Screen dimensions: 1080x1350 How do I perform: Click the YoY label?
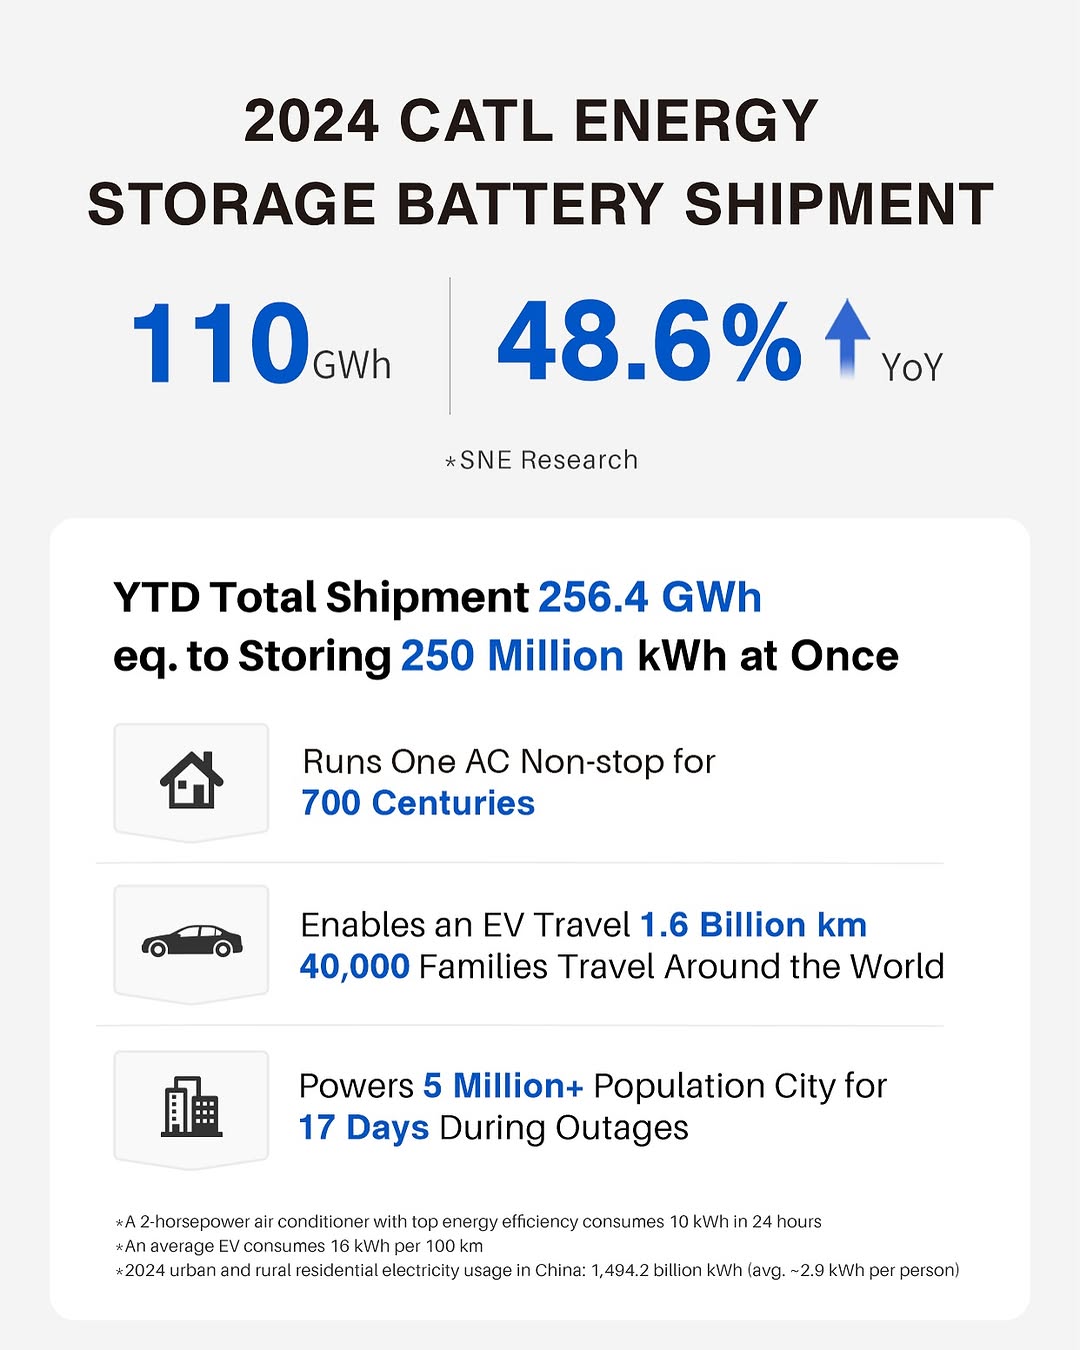(912, 368)
